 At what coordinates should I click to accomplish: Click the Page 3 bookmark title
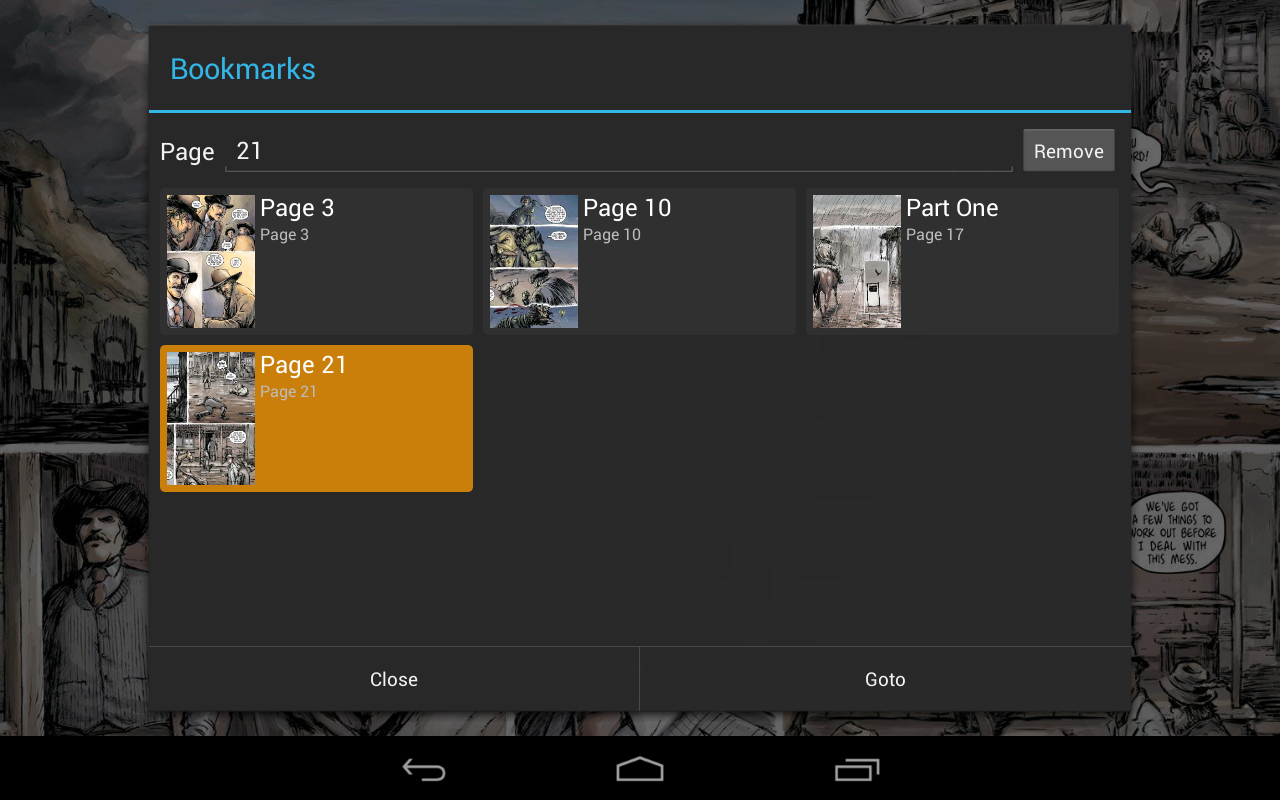297,208
